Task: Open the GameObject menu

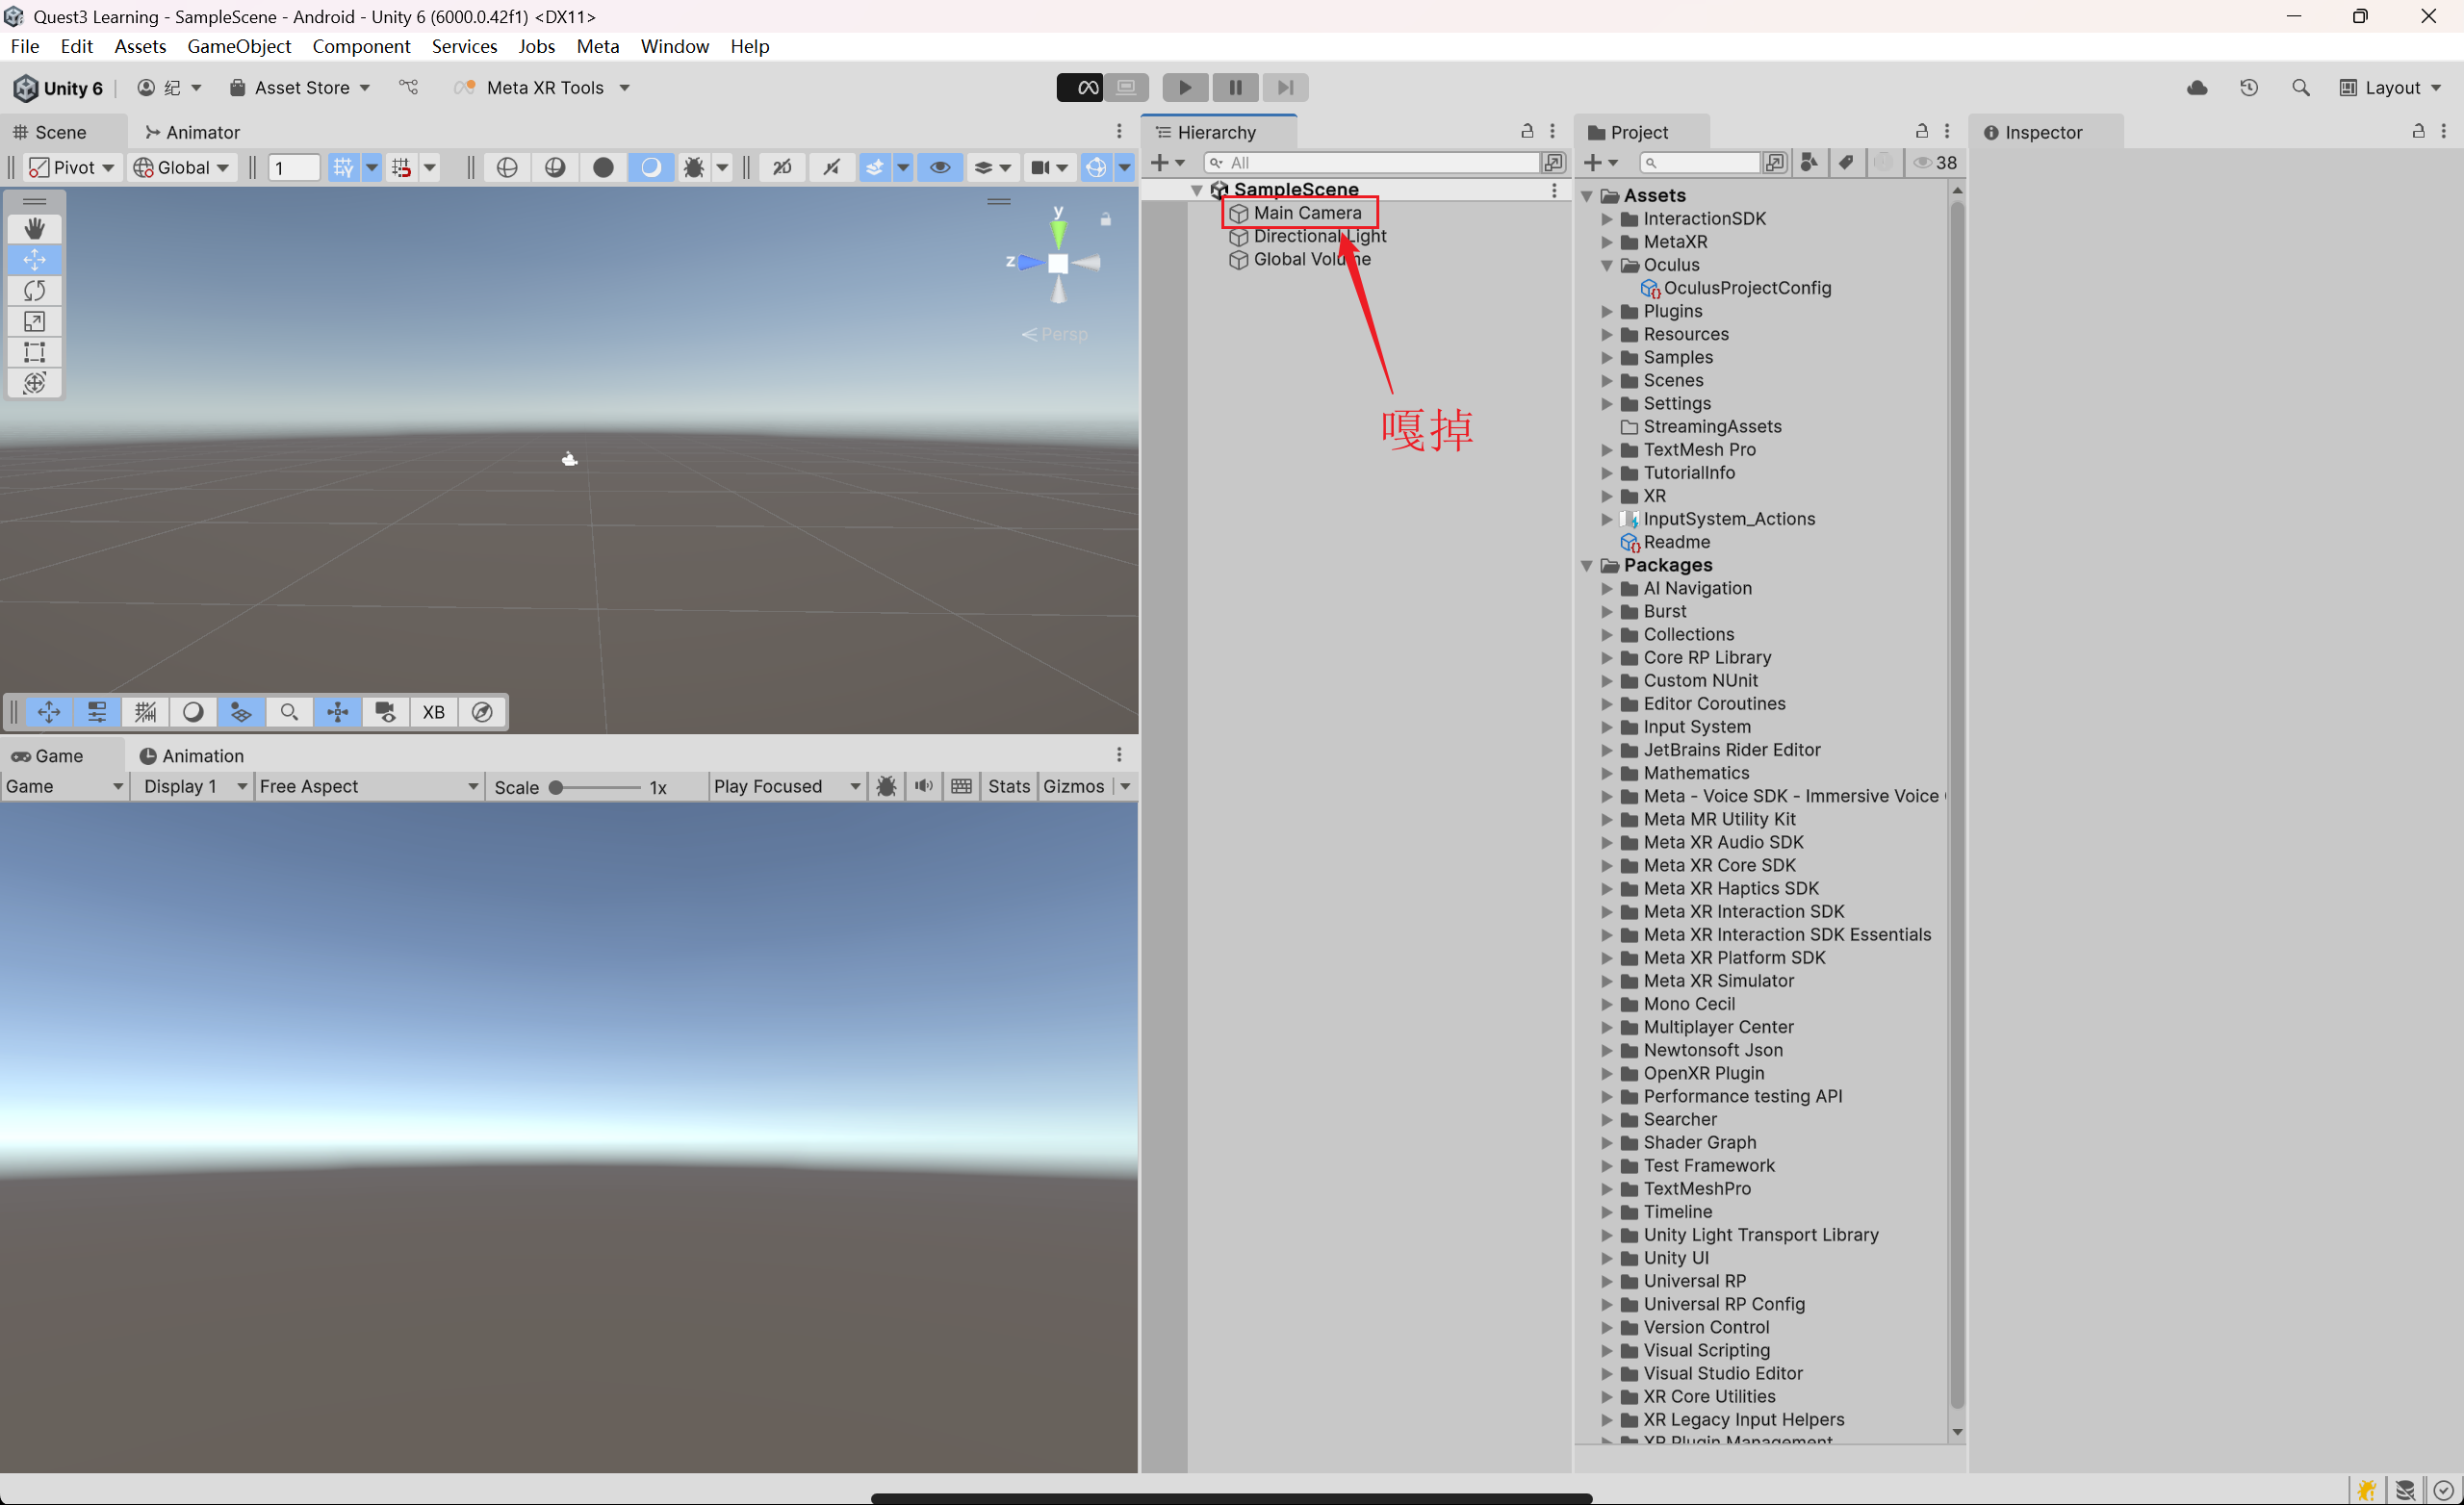Action: [x=239, y=46]
